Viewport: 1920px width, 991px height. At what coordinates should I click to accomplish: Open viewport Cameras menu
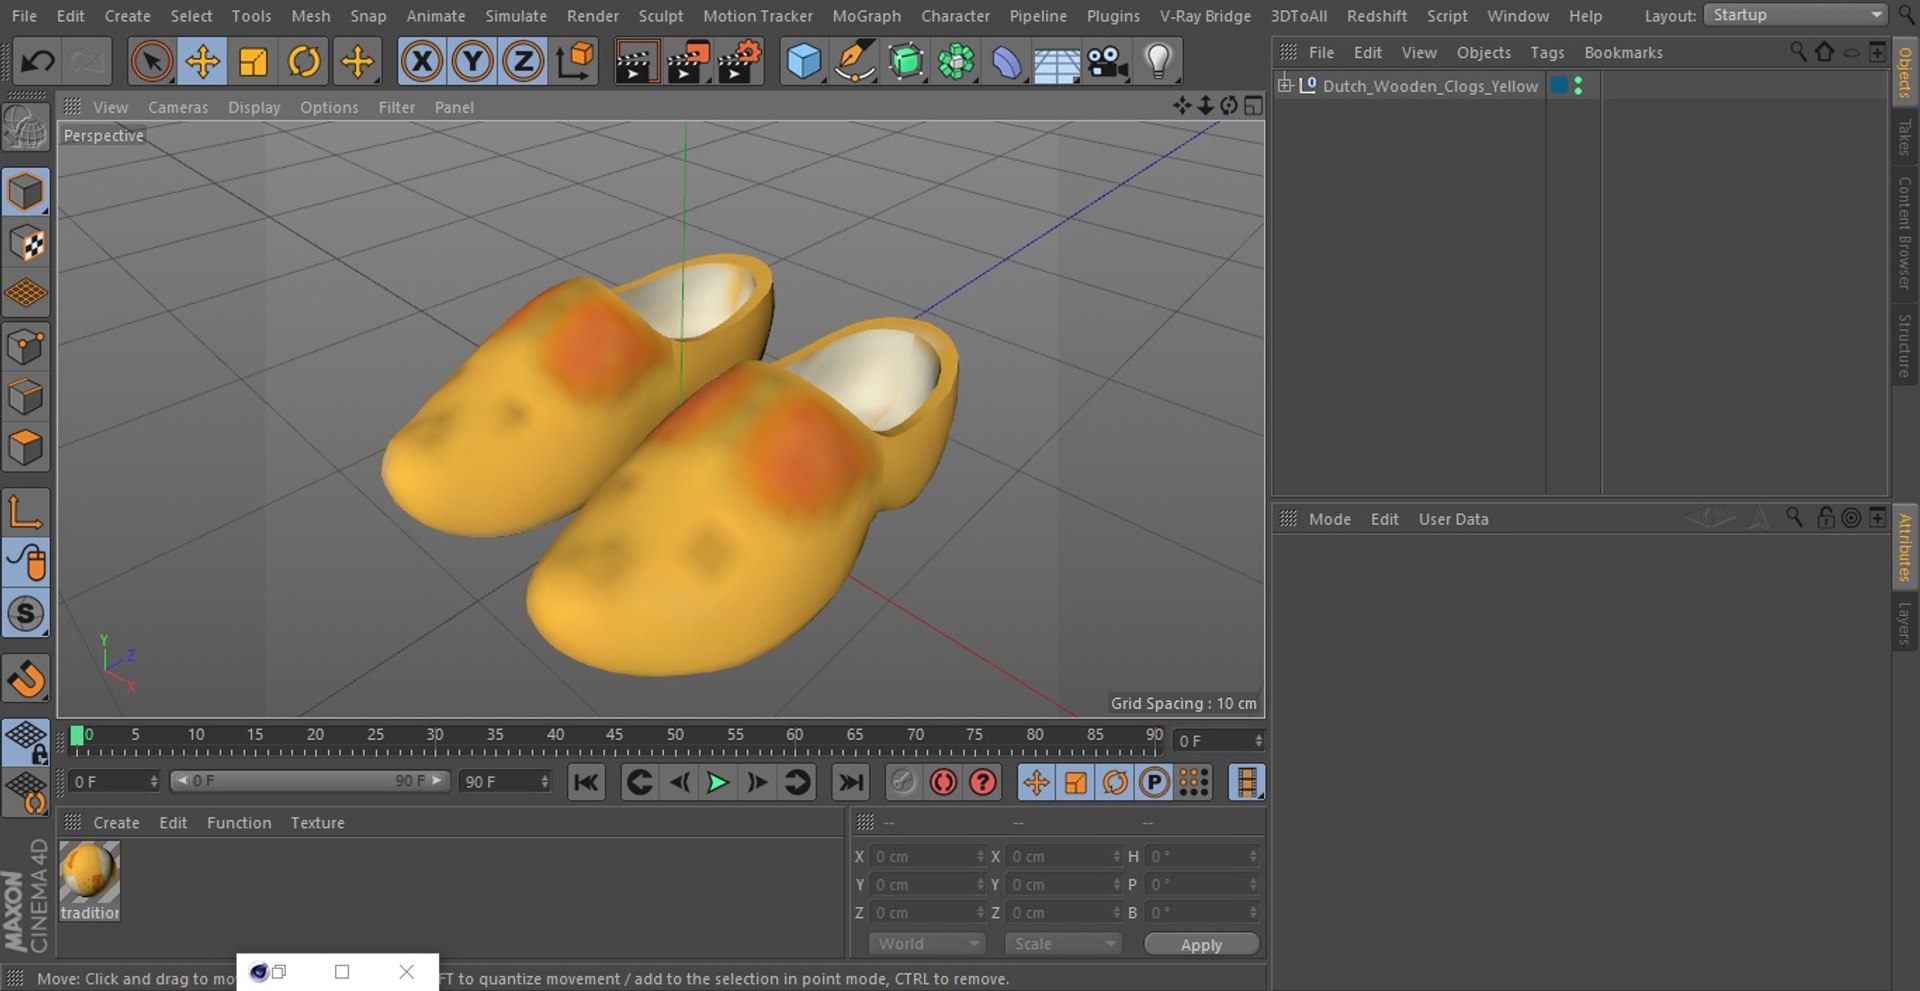click(x=178, y=107)
